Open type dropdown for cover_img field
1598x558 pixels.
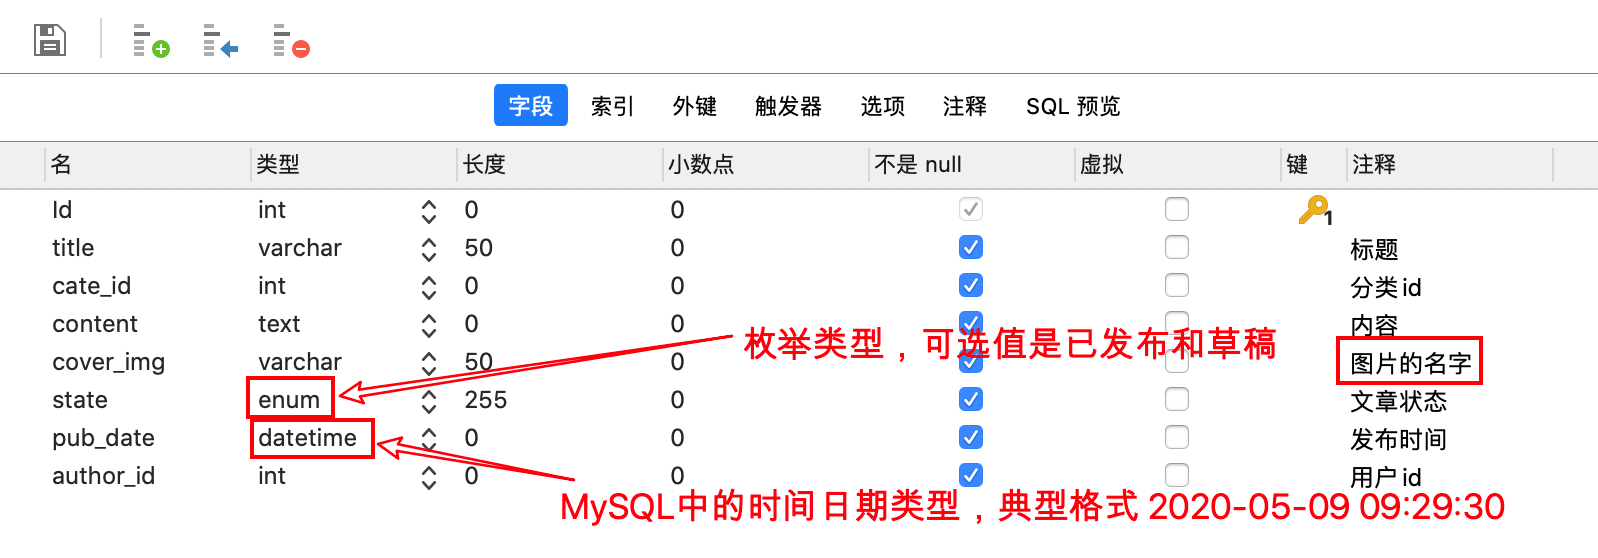click(x=429, y=363)
